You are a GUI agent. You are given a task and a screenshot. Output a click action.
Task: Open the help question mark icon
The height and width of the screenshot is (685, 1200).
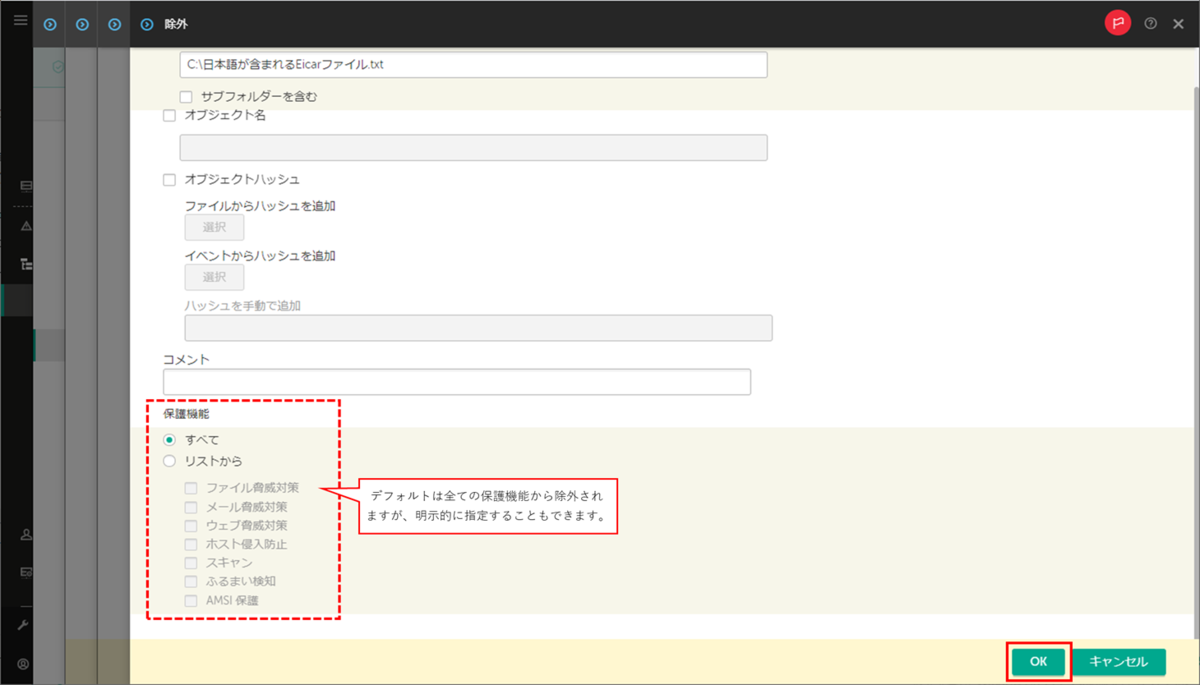1152,22
